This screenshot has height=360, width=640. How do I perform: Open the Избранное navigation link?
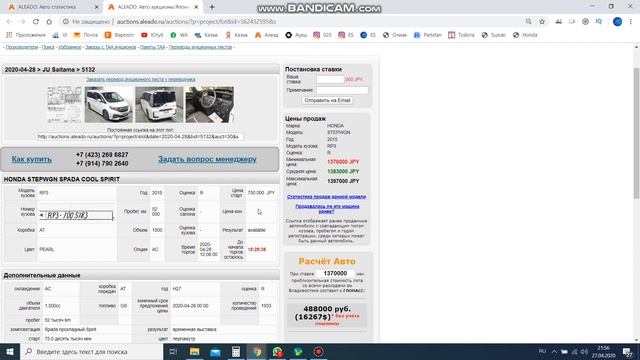(69, 47)
